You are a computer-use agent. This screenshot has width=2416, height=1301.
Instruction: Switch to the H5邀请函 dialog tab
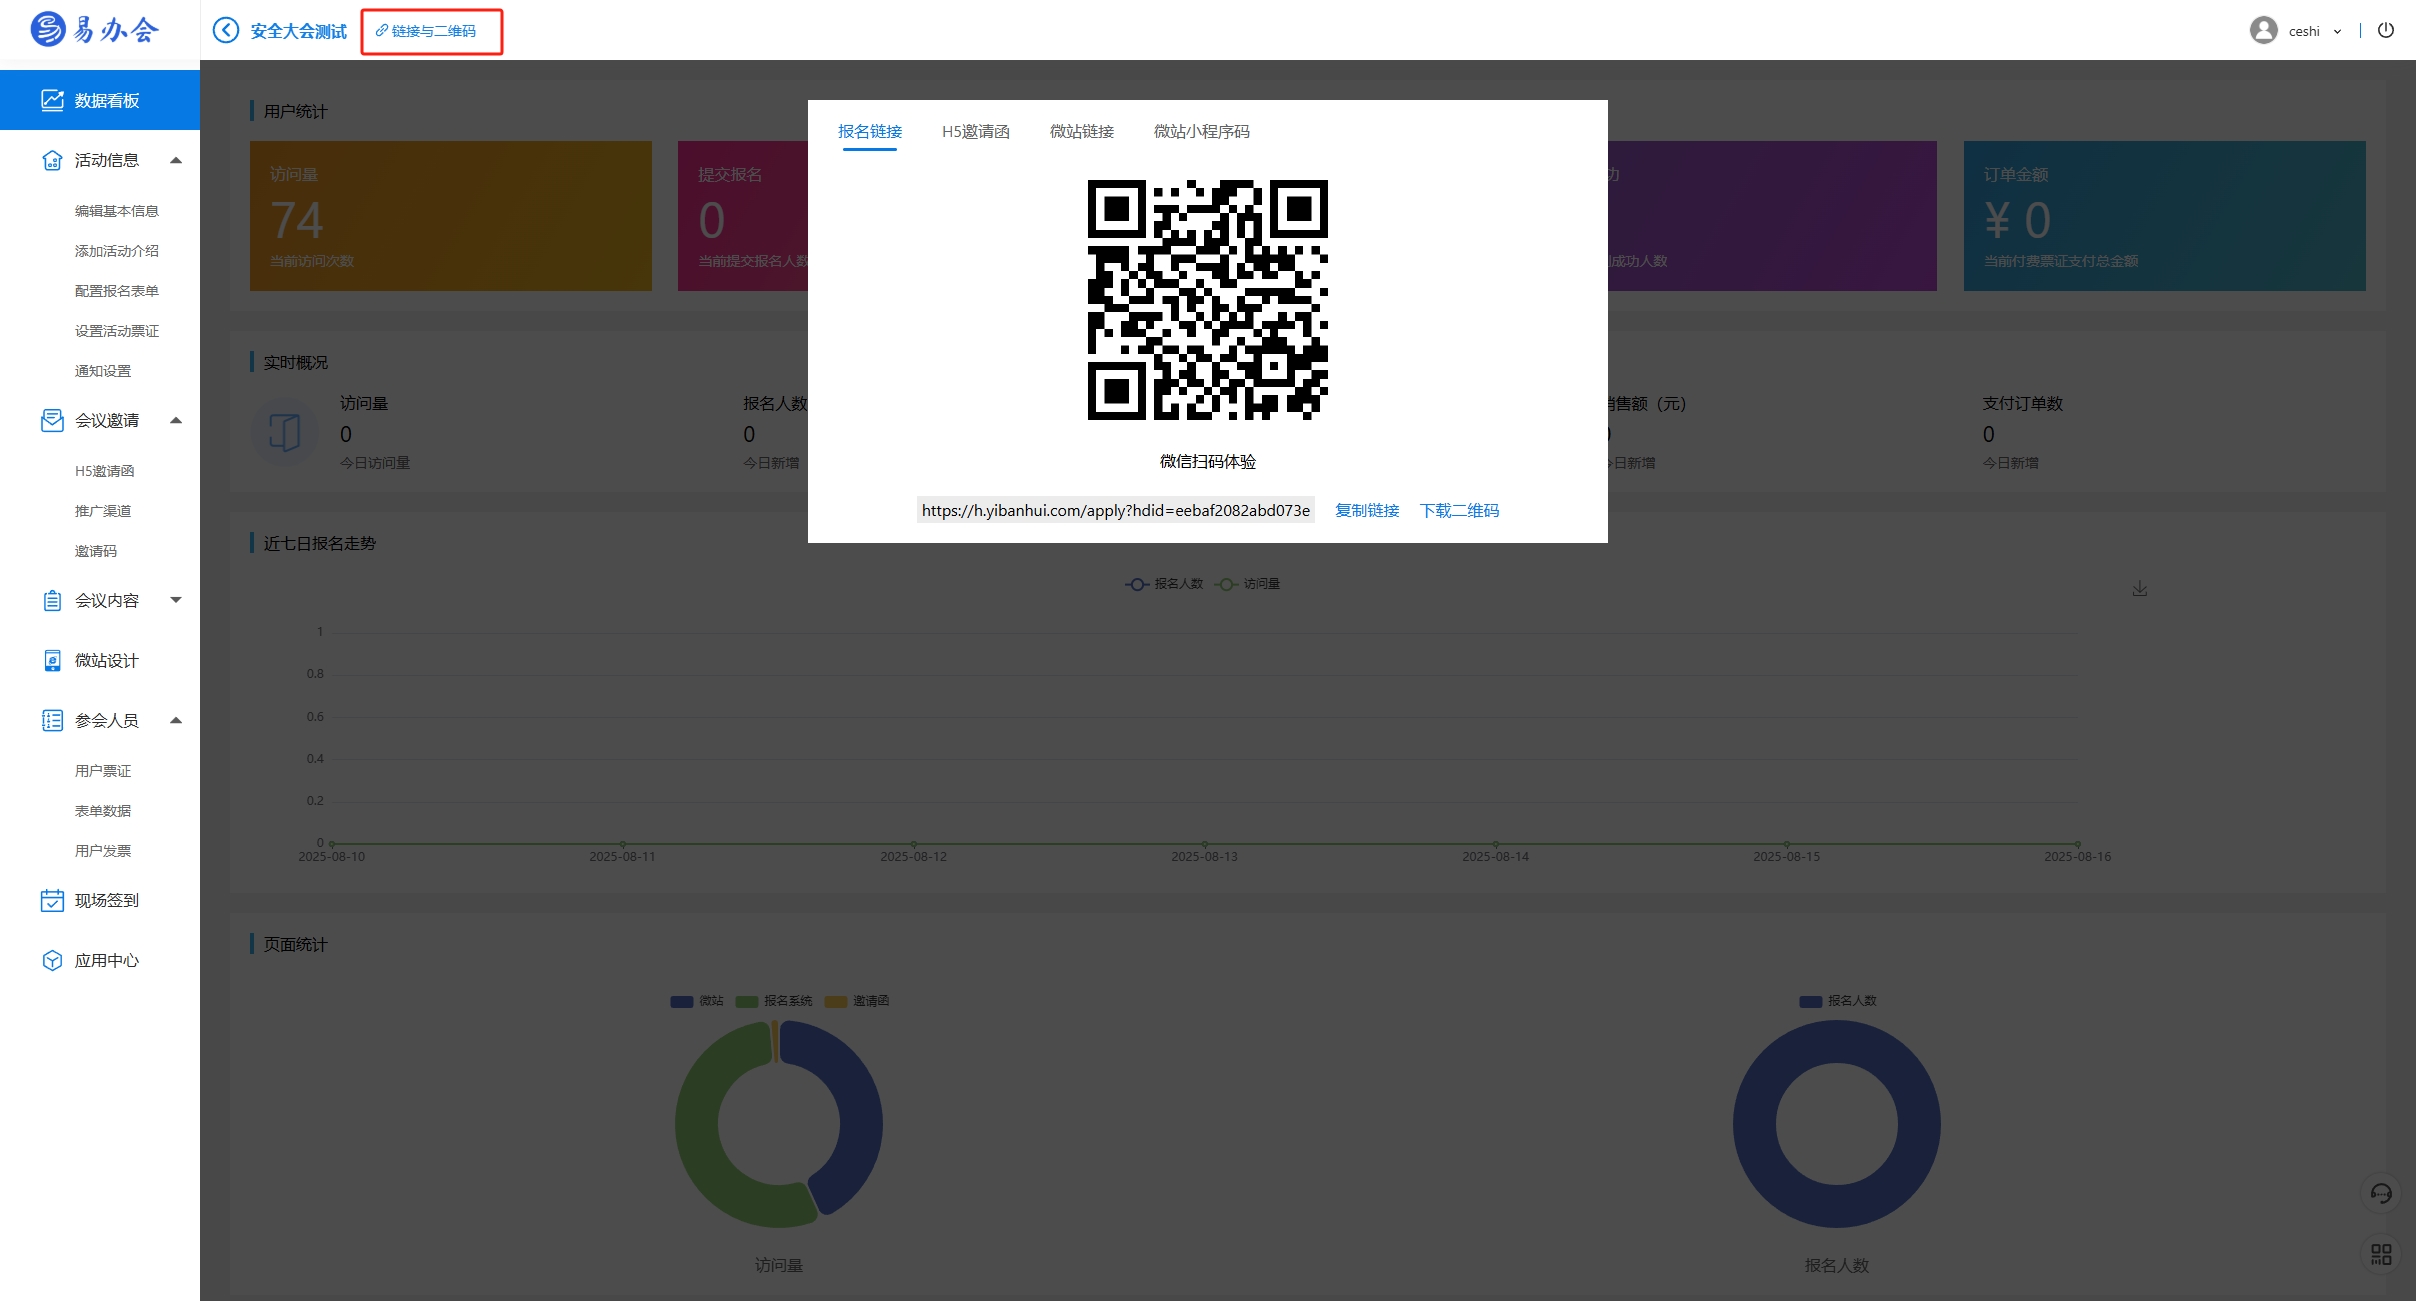point(976,132)
